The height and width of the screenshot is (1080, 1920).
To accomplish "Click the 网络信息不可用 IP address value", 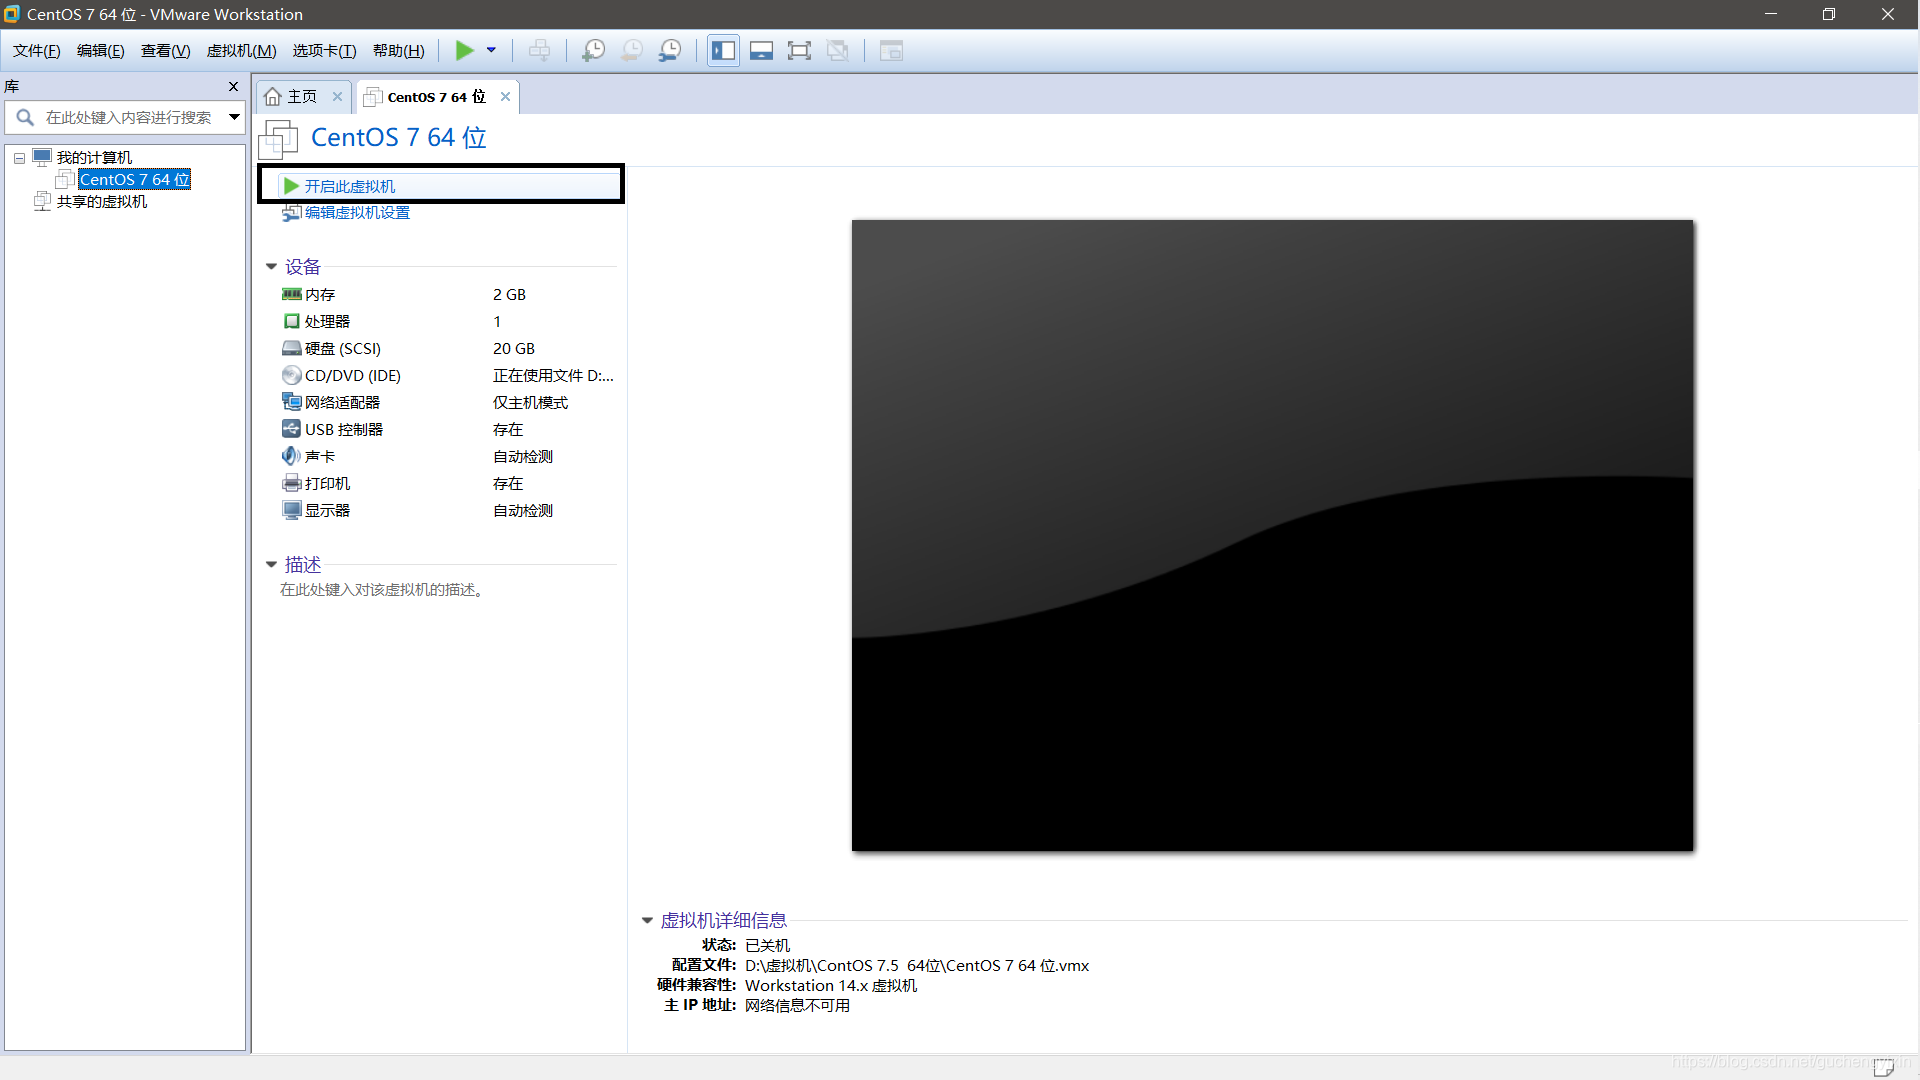I will [797, 1005].
